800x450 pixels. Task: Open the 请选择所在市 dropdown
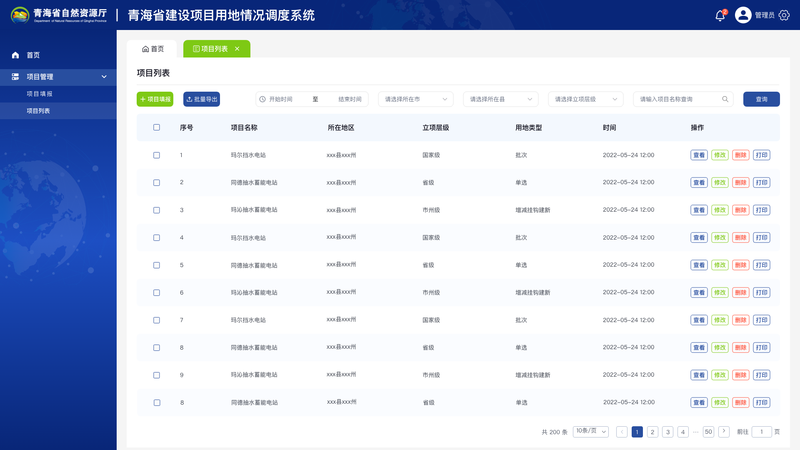(x=415, y=99)
